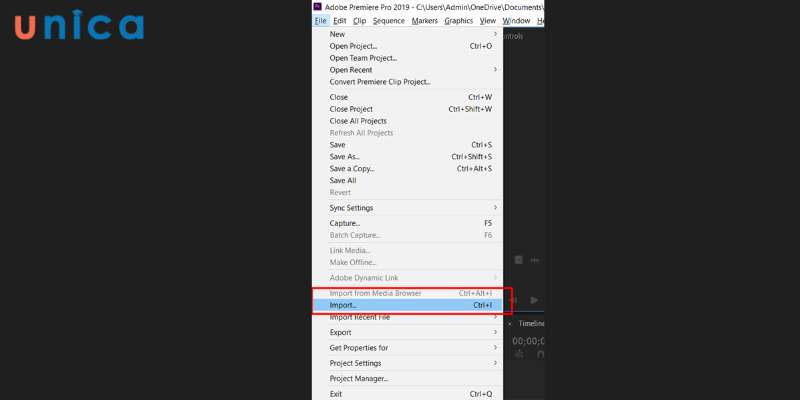The height and width of the screenshot is (400, 800).
Task: Expand the Adobe Dynamic Link submenu
Action: pyautogui.click(x=407, y=278)
